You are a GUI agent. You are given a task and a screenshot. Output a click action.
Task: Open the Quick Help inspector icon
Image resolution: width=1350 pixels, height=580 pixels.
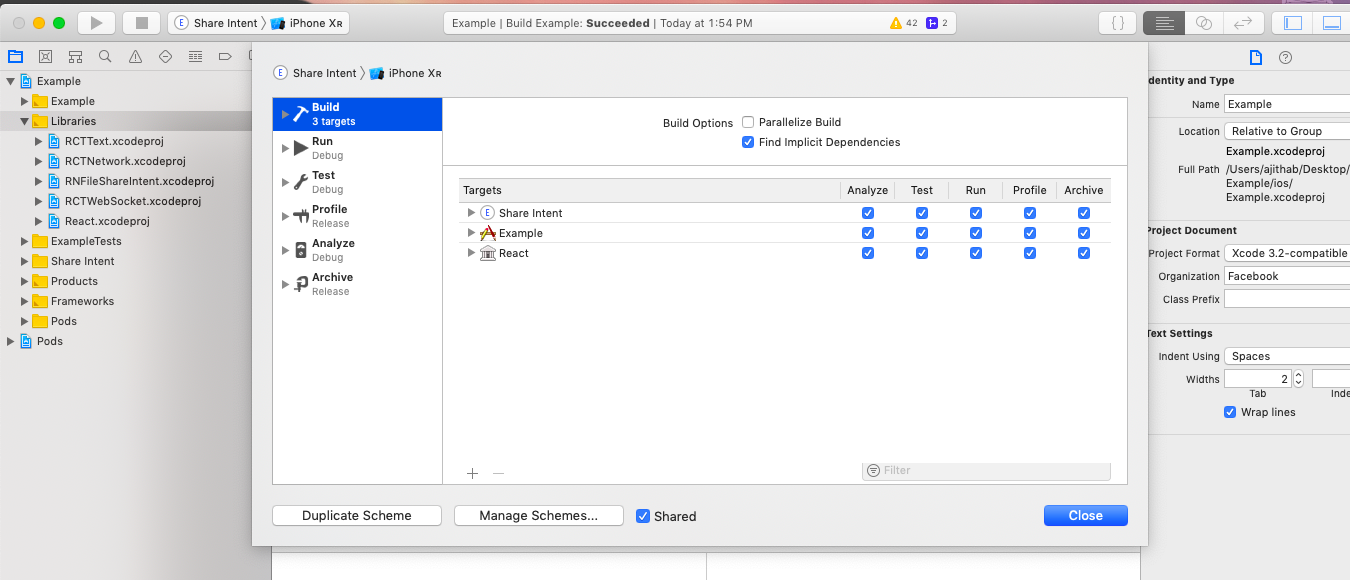(x=1285, y=57)
